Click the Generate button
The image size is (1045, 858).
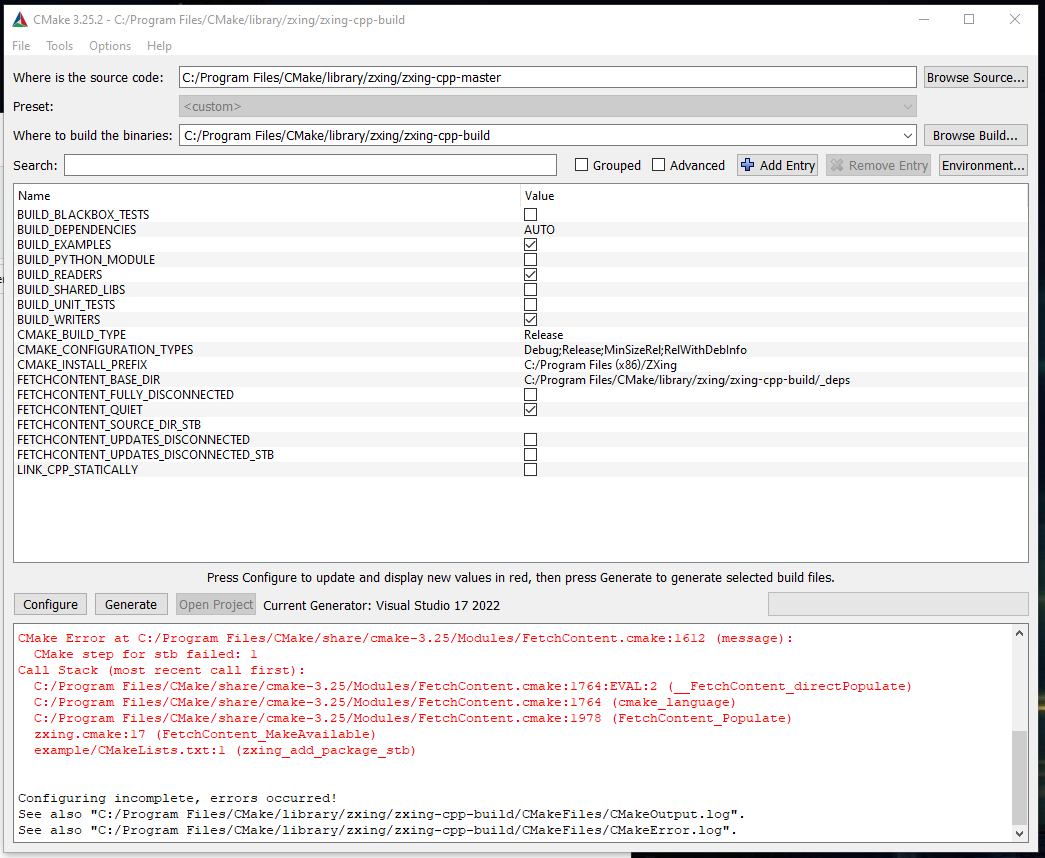point(131,605)
